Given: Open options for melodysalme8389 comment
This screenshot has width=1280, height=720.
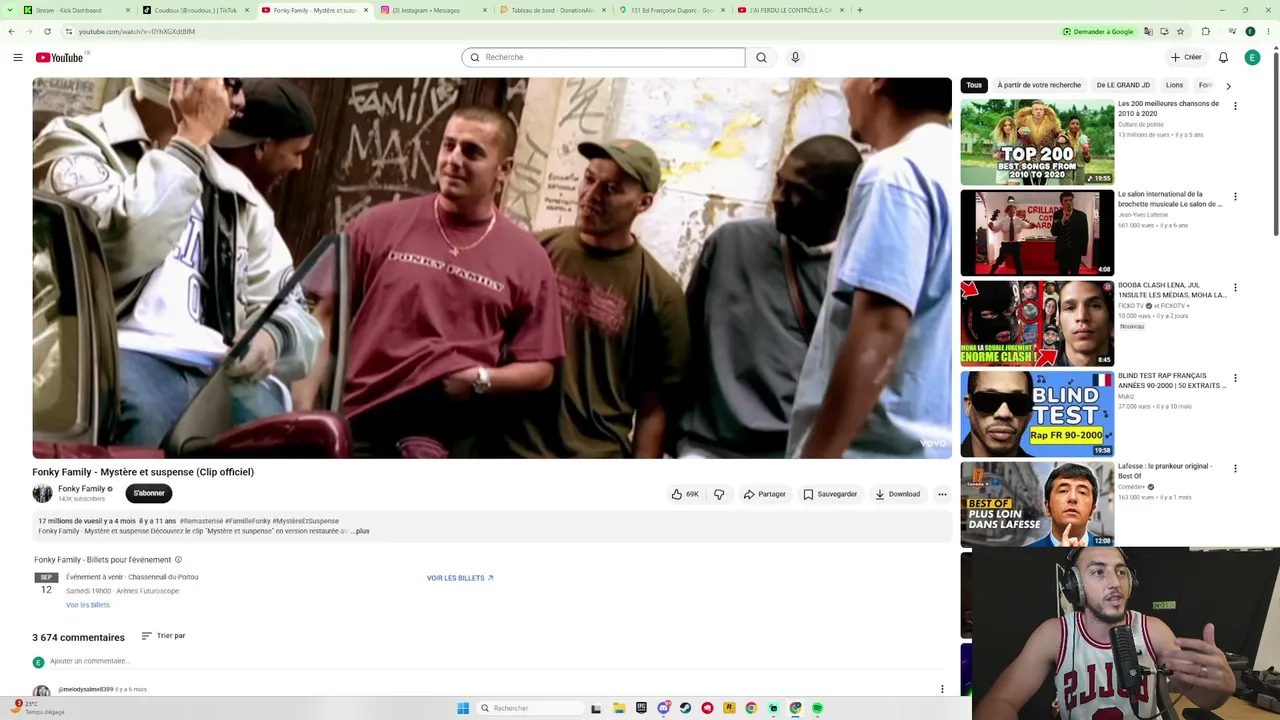Looking at the screenshot, I should pyautogui.click(x=942, y=689).
